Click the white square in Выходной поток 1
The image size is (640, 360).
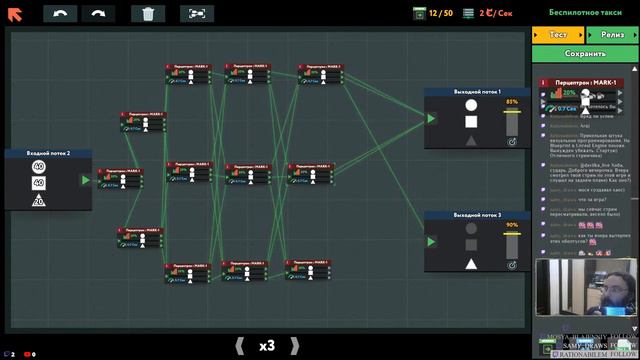coord(471,122)
